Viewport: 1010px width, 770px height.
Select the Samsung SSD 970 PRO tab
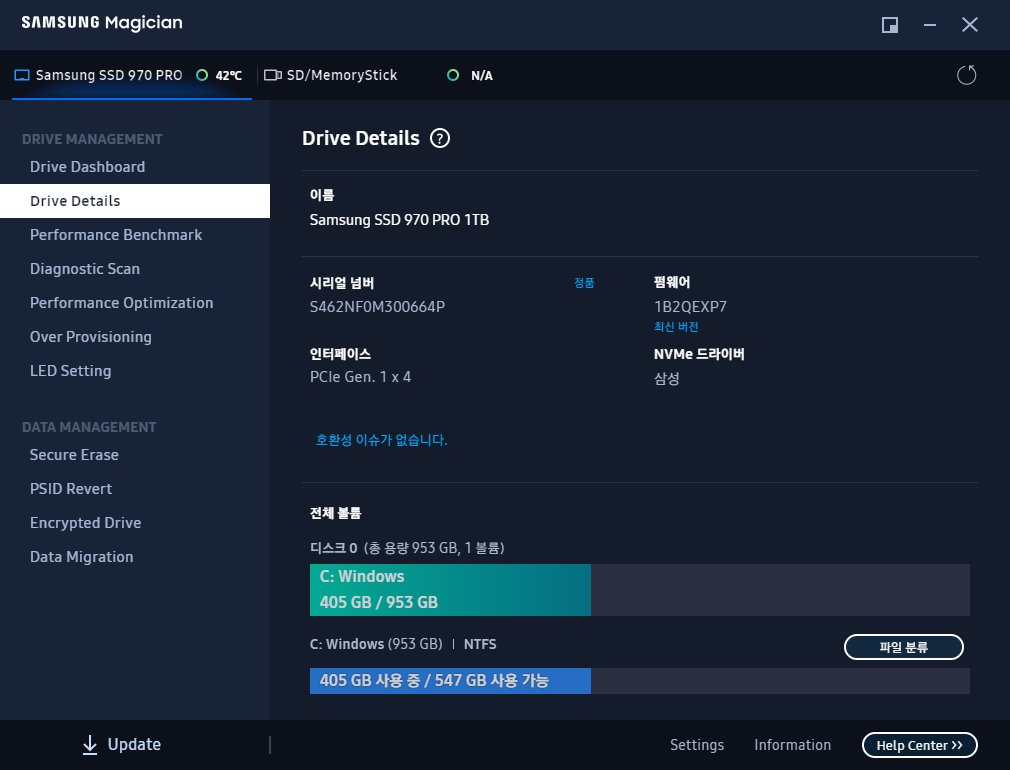coord(131,75)
